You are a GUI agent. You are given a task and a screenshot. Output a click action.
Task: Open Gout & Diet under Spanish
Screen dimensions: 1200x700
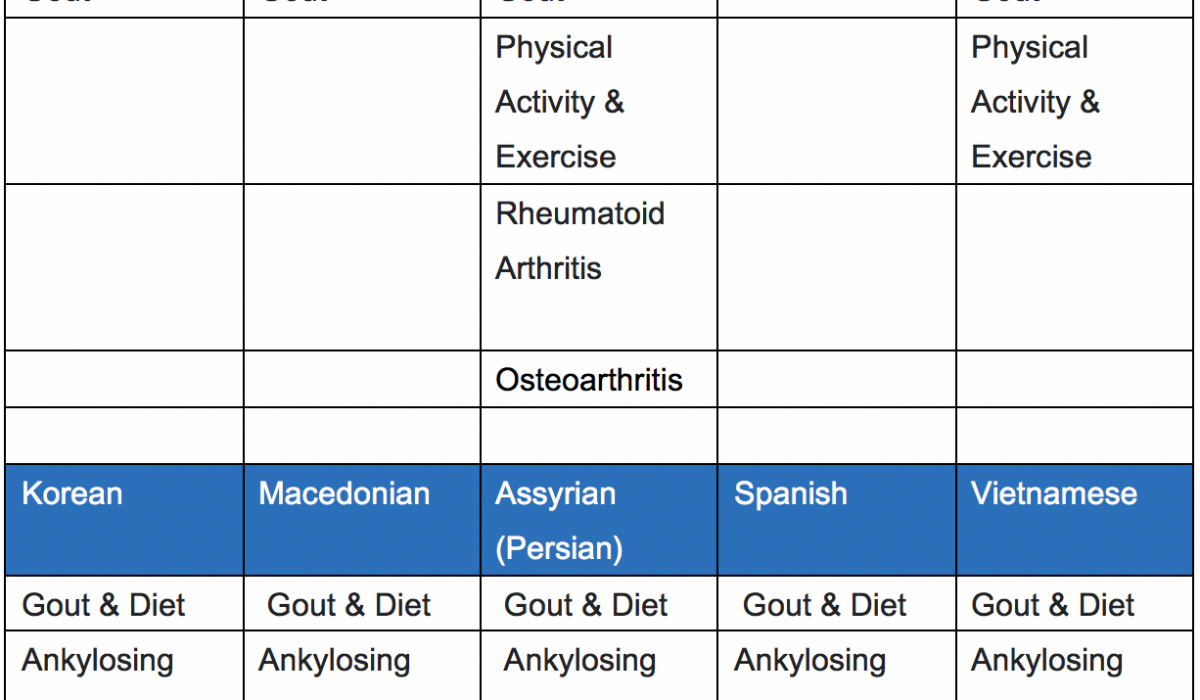click(825, 605)
